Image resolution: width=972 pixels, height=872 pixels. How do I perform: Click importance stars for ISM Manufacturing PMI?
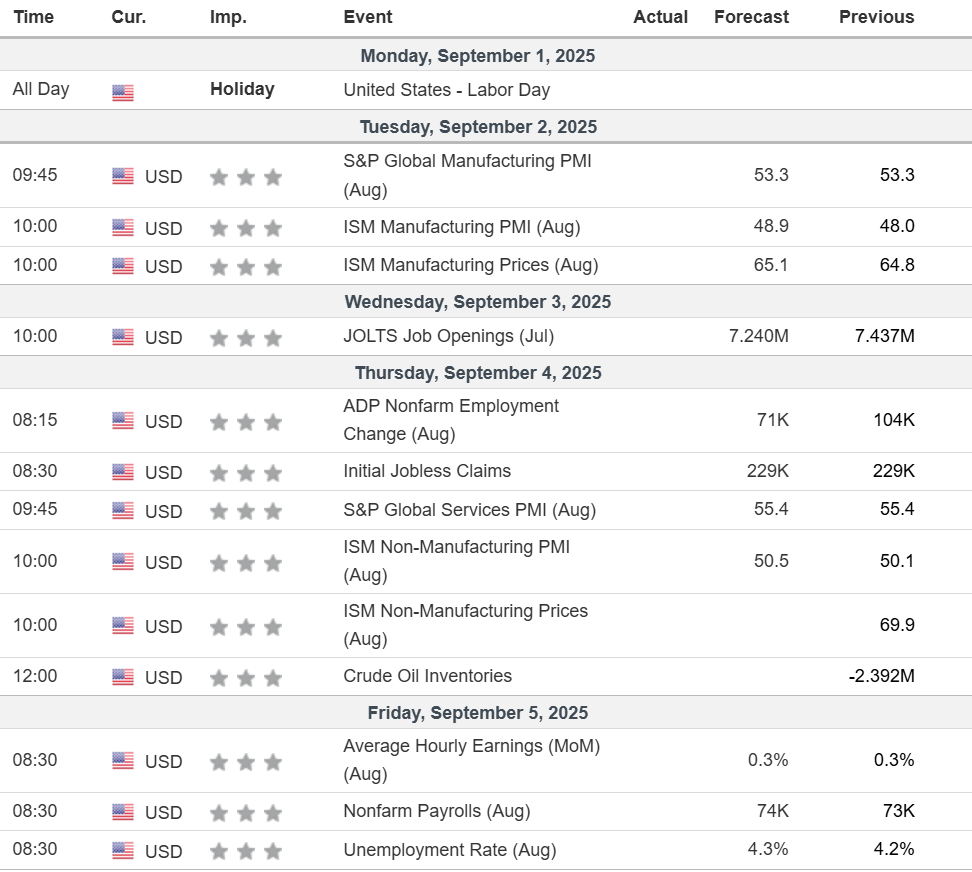(x=246, y=228)
